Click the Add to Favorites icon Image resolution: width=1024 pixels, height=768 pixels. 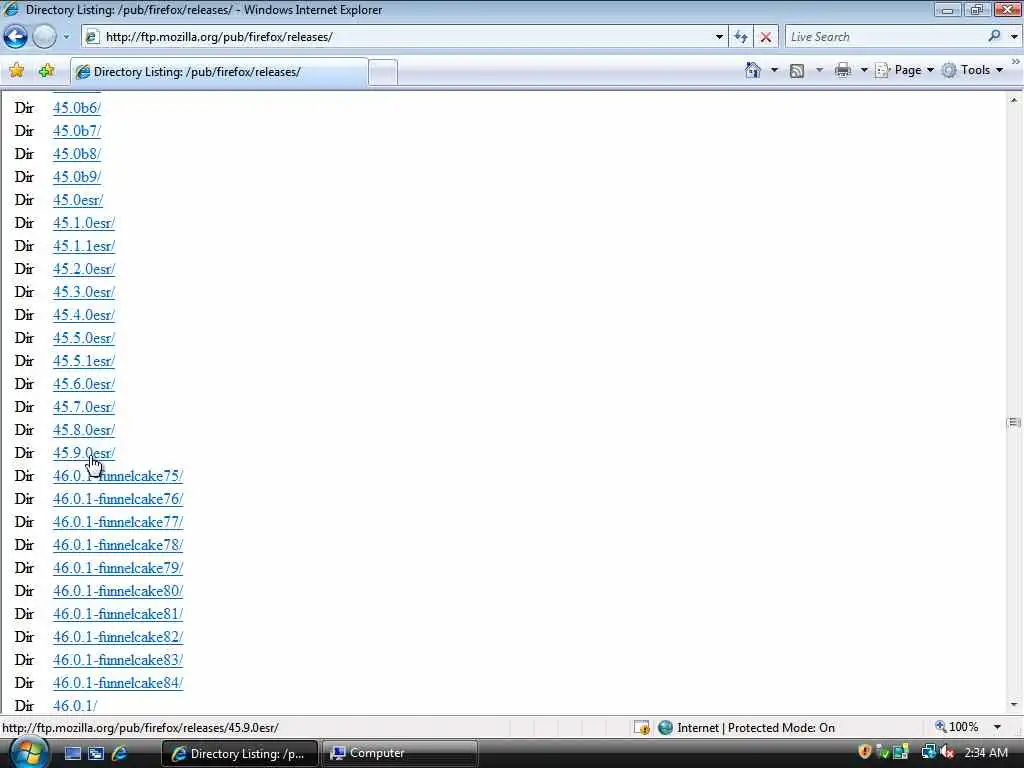coord(46,71)
